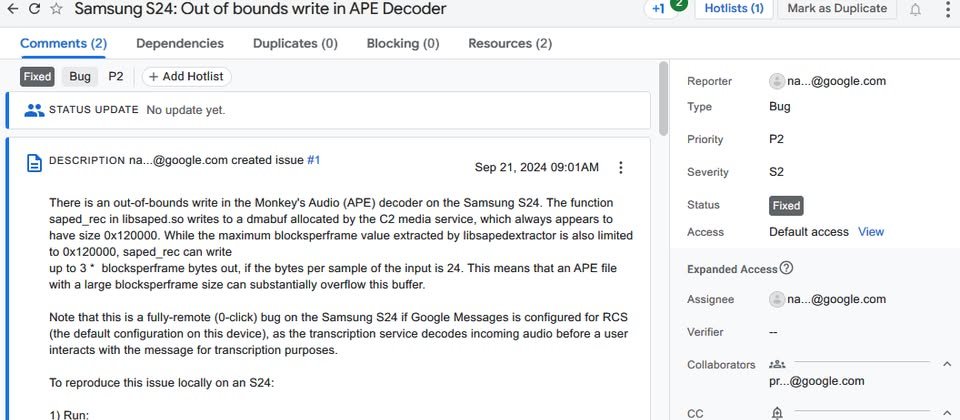Switch to the Dependencies tab
The image size is (960, 420).
[180, 43]
